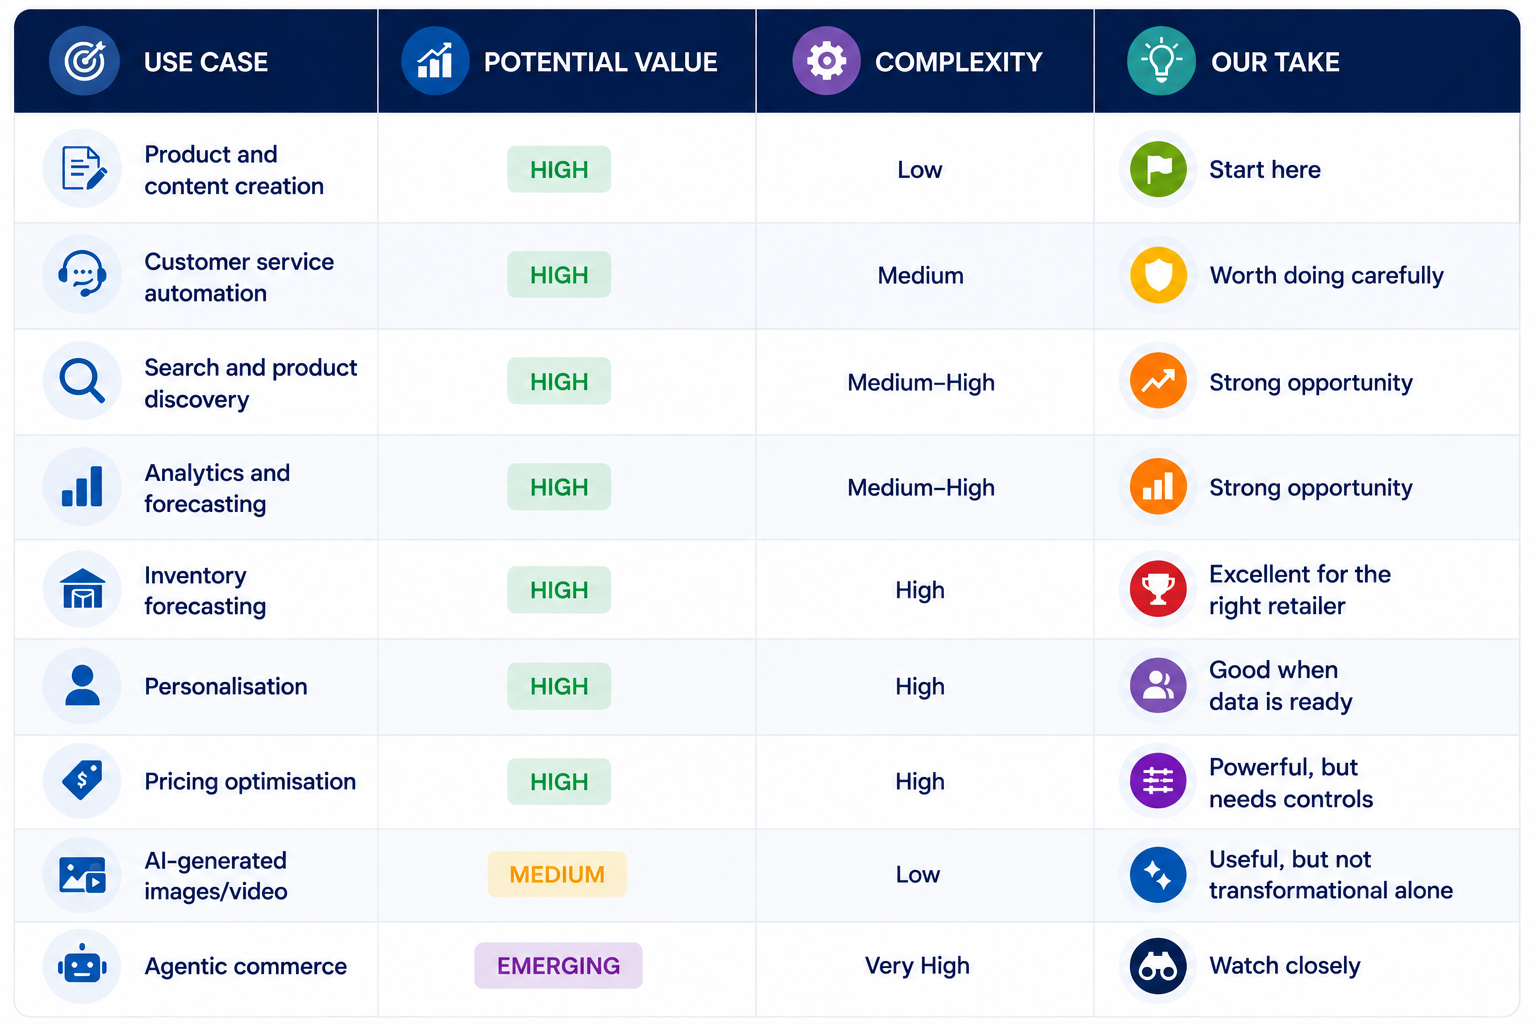Click the purple EMERGING badge

(x=558, y=966)
